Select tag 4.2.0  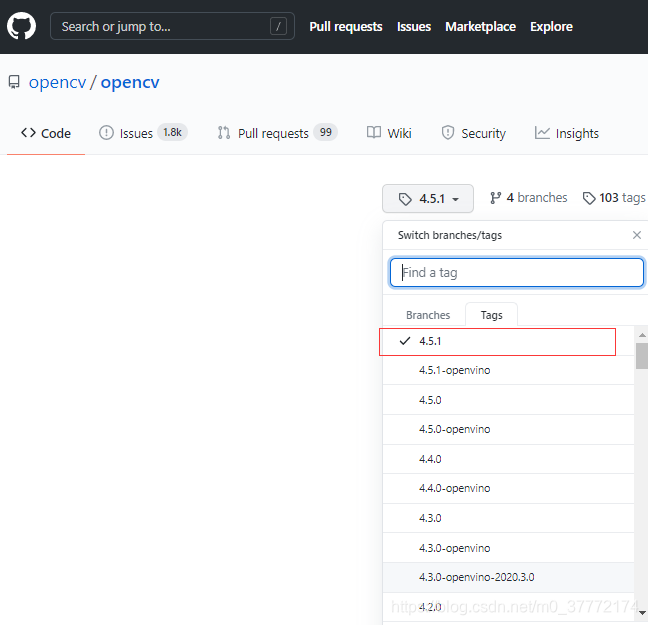(508, 607)
